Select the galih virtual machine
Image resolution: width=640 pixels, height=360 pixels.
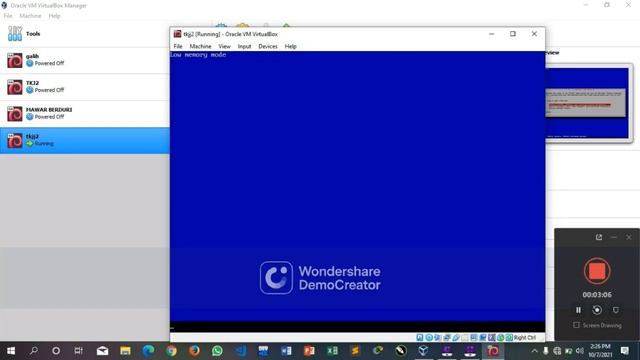84,60
